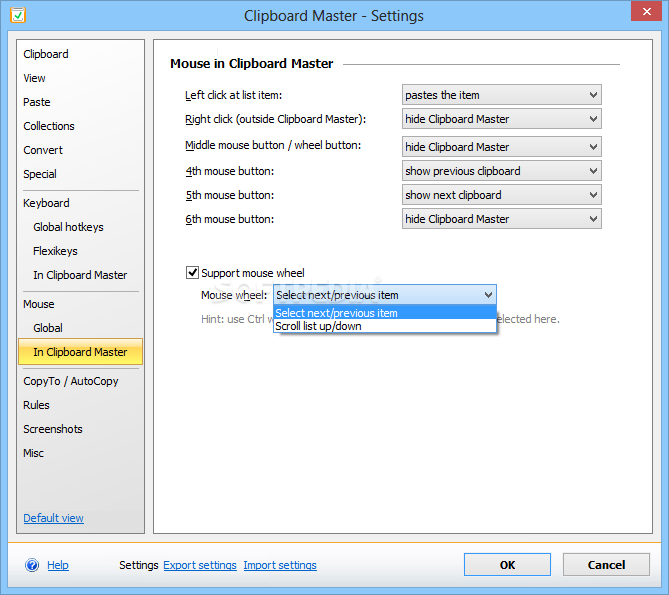Open the Left click at list item dropdown

click(x=502, y=95)
